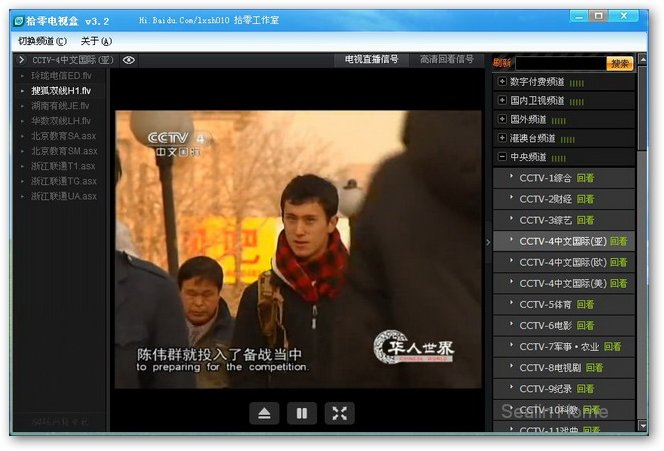Choose source 浙江联通UA.asx
Image resolution: width=664 pixels, height=451 pixels.
click(x=64, y=196)
